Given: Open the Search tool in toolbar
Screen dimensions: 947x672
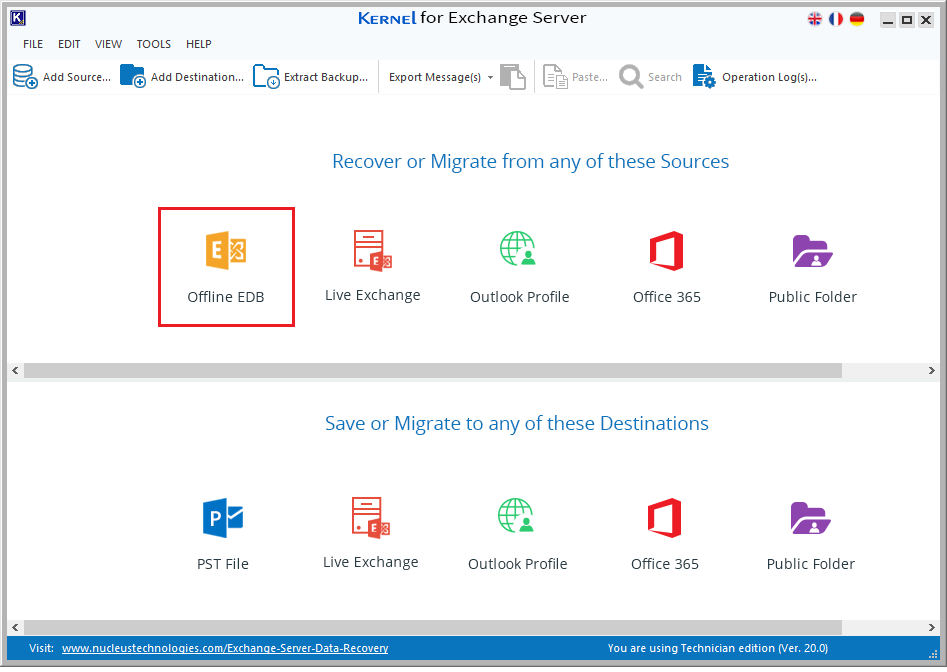Looking at the screenshot, I should tap(650, 77).
